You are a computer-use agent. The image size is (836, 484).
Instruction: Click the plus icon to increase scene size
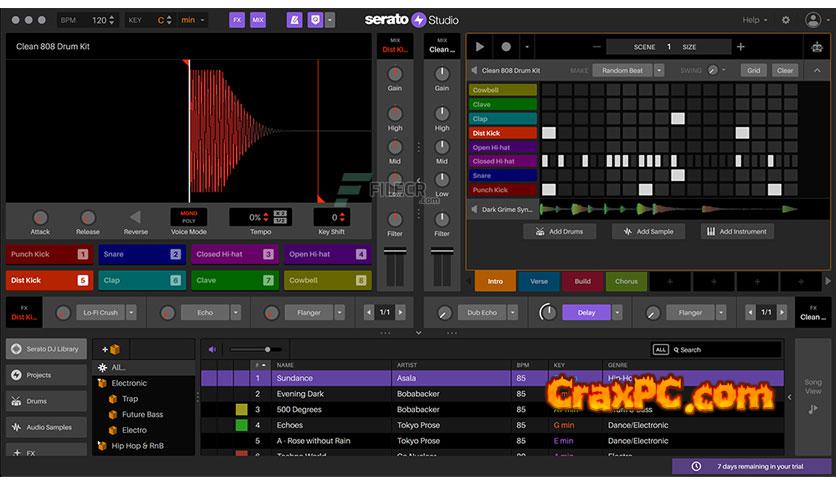pos(741,47)
